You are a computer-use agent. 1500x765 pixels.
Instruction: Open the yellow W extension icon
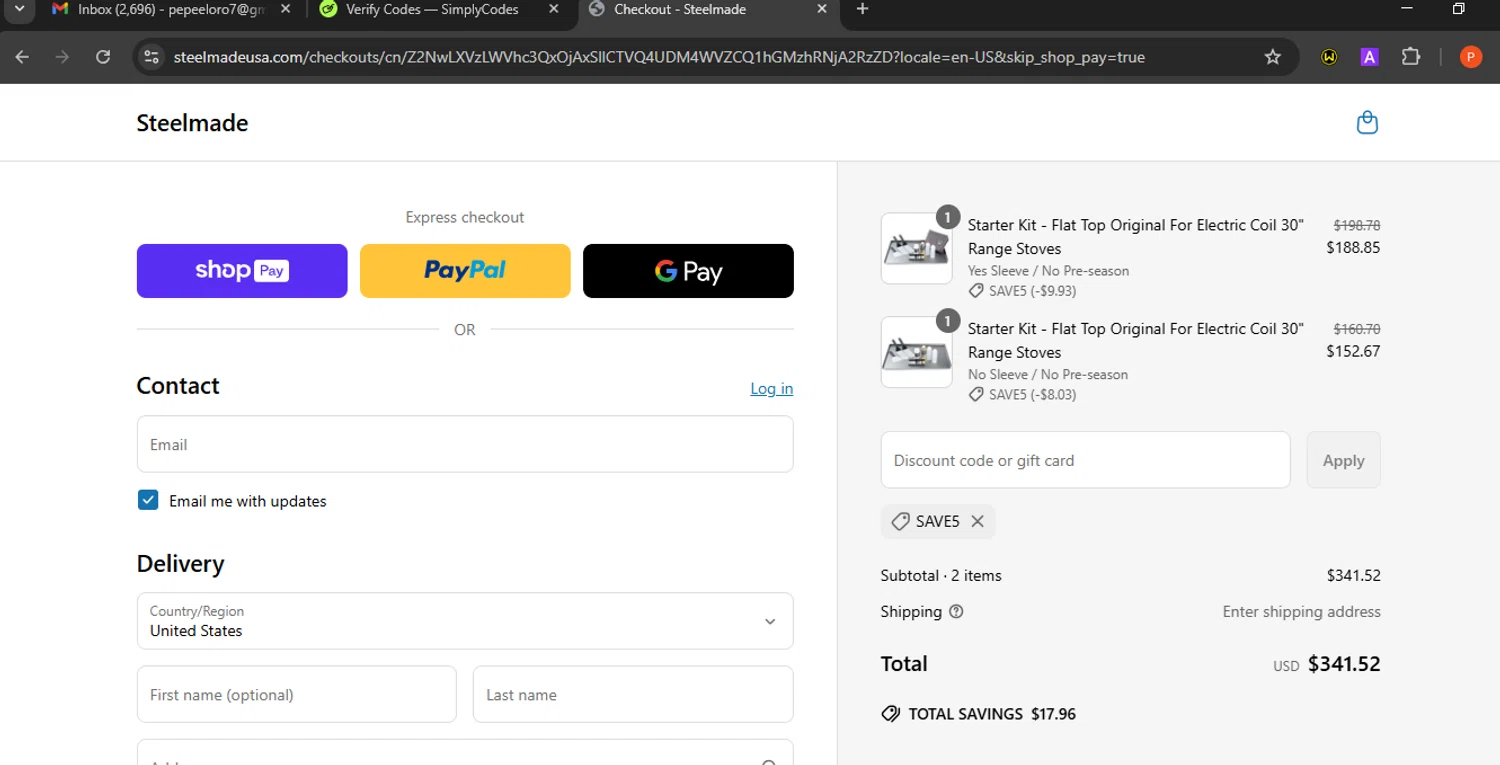(x=1329, y=57)
